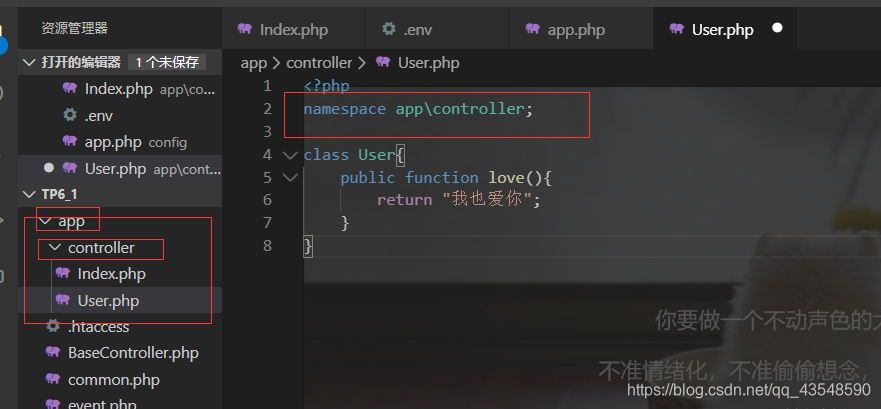Collapse the 打开的编辑器 section
Viewport: 881px width, 409px height.
[x=29, y=62]
